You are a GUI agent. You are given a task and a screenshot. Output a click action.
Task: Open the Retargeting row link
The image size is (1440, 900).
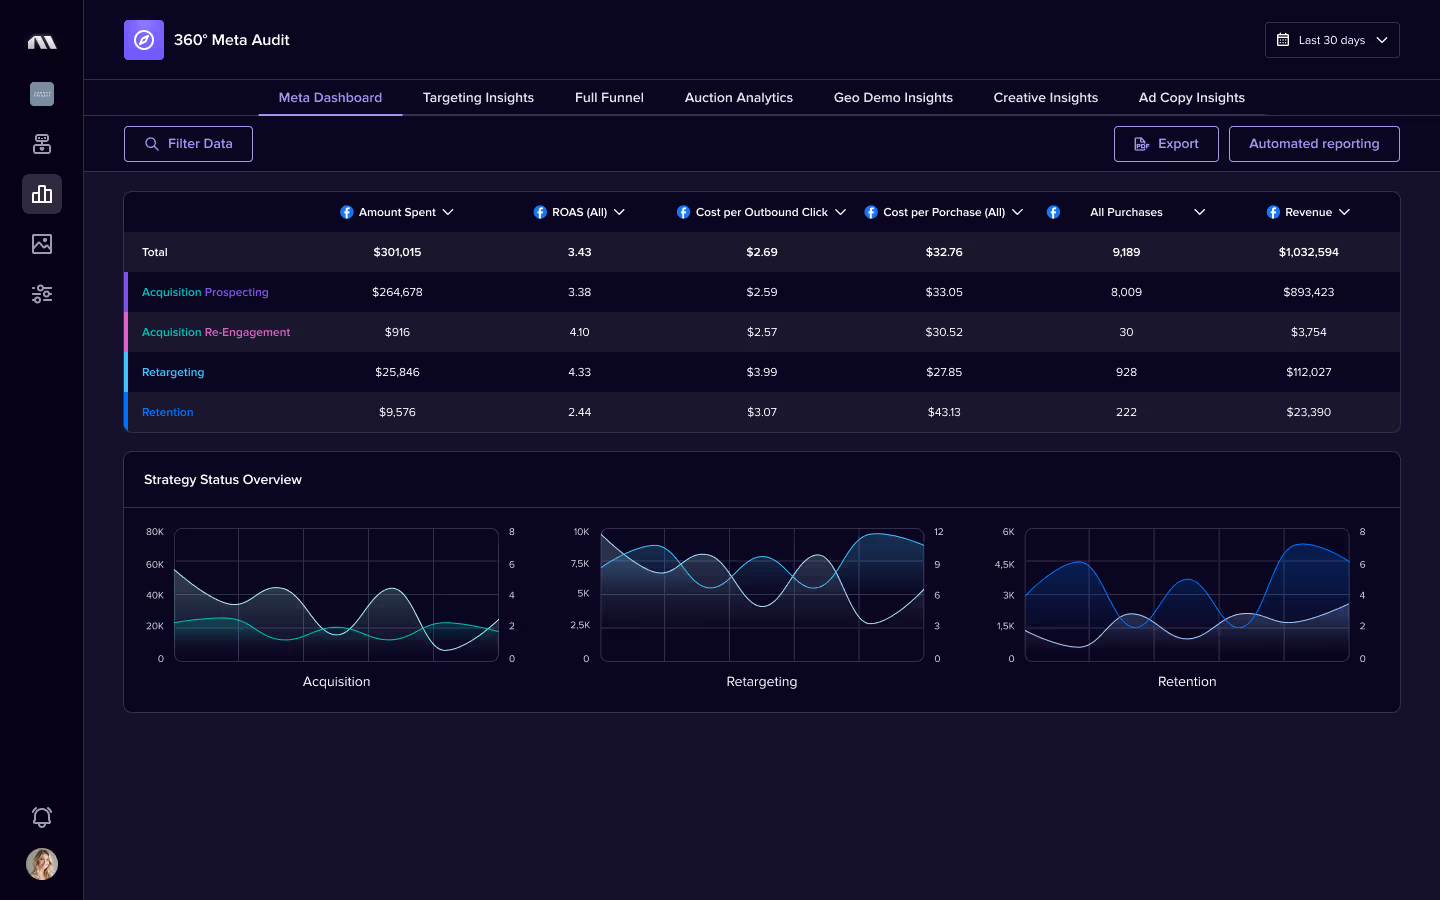point(173,372)
